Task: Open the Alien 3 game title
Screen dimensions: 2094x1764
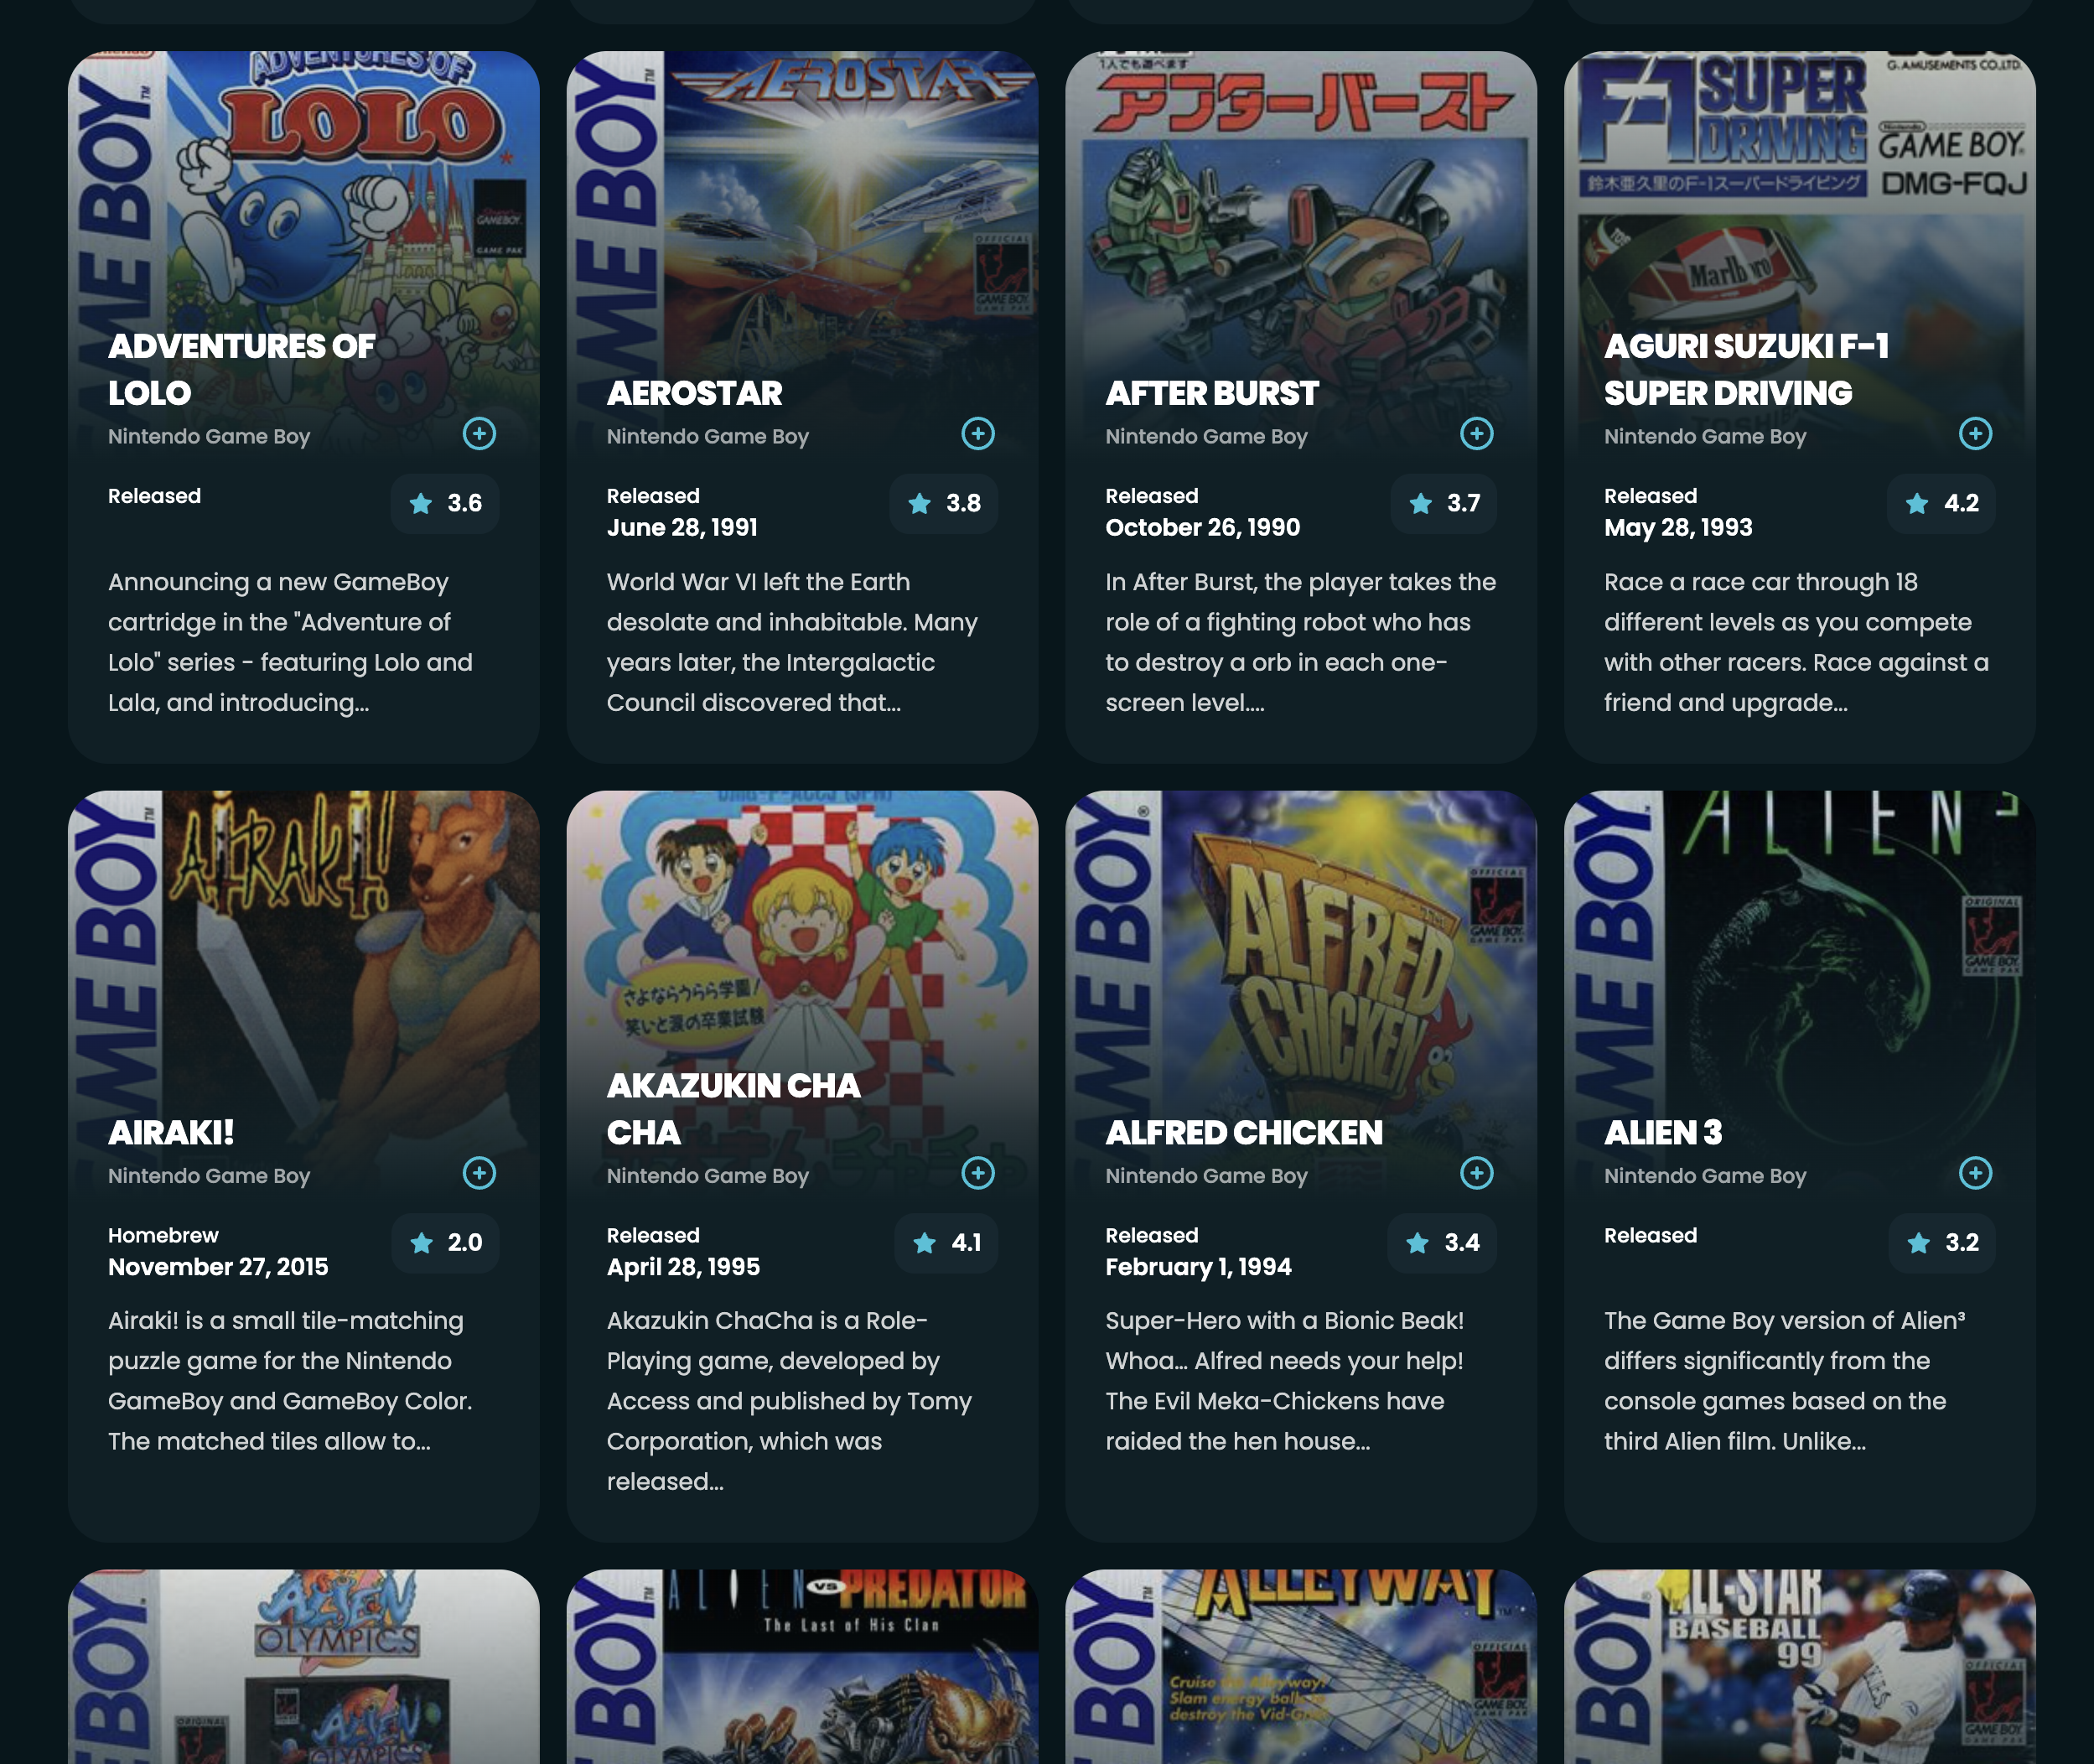Action: tap(1663, 1132)
